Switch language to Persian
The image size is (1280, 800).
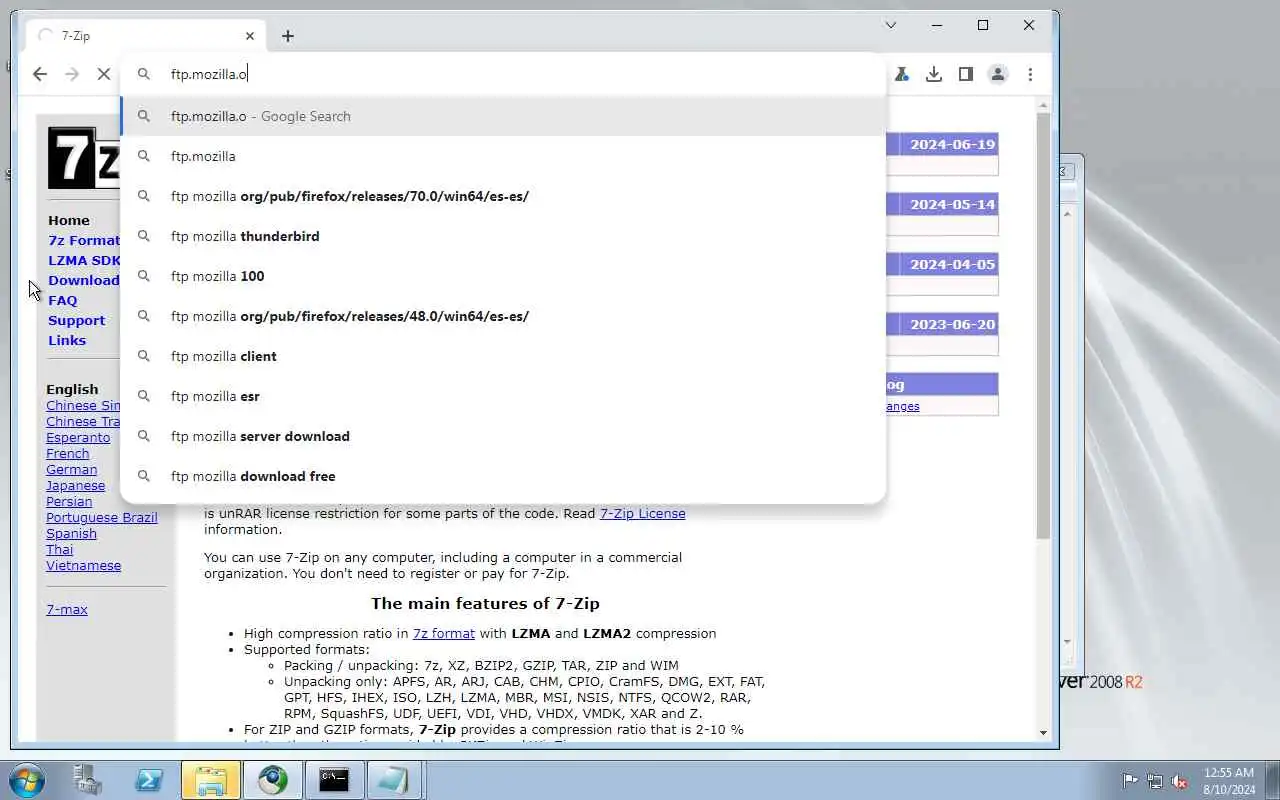(69, 501)
